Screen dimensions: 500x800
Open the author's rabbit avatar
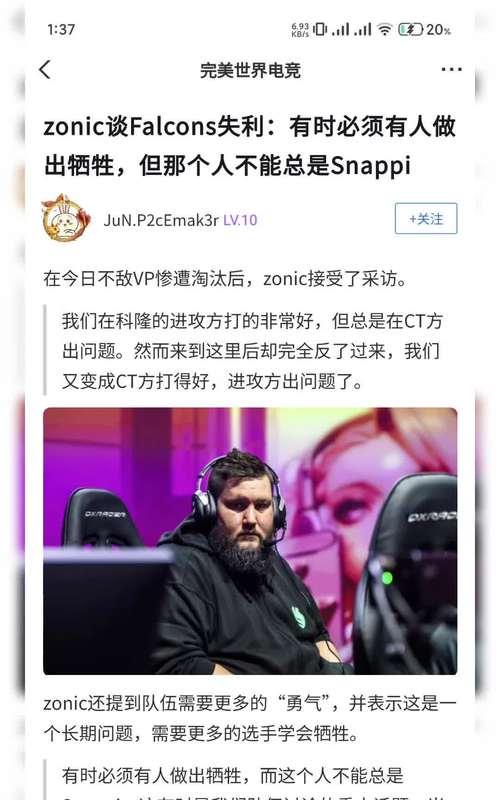tap(65, 218)
